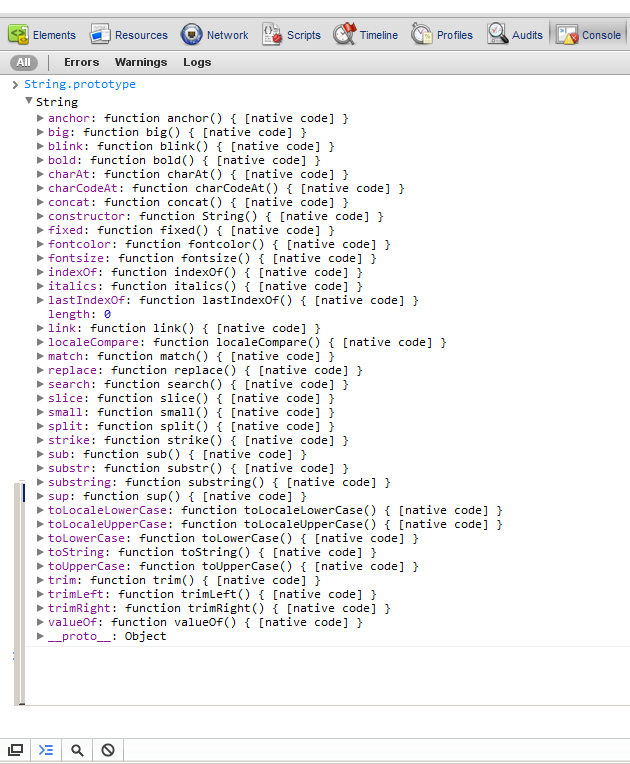Click the trimLeft property name

[76, 594]
